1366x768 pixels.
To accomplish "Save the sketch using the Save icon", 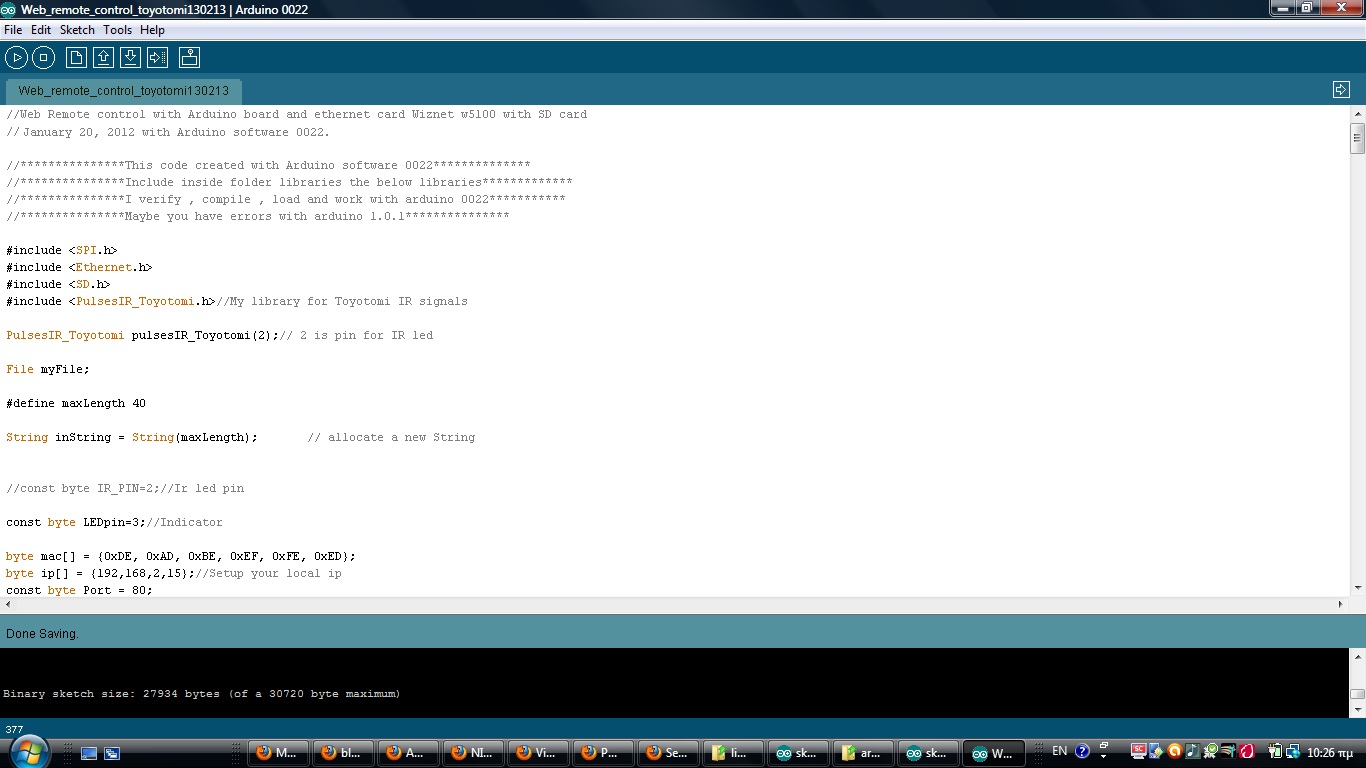I will pos(130,57).
